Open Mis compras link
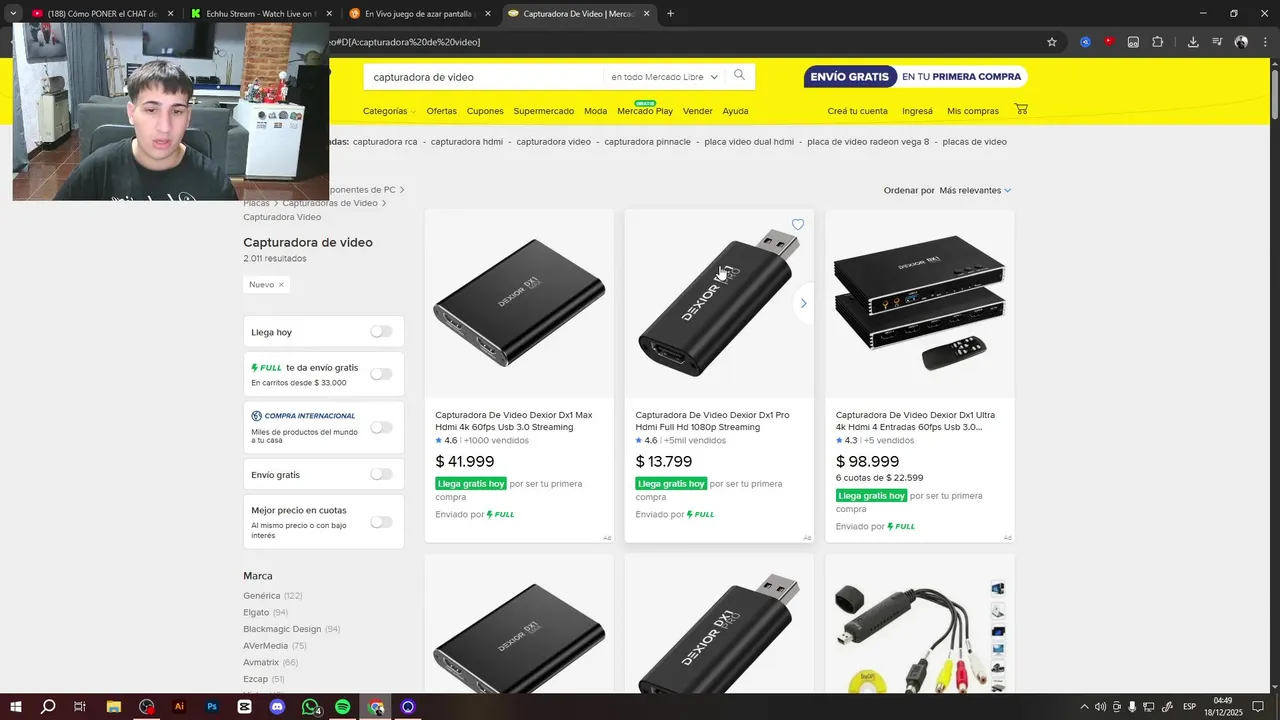1280x720 pixels. coord(973,111)
